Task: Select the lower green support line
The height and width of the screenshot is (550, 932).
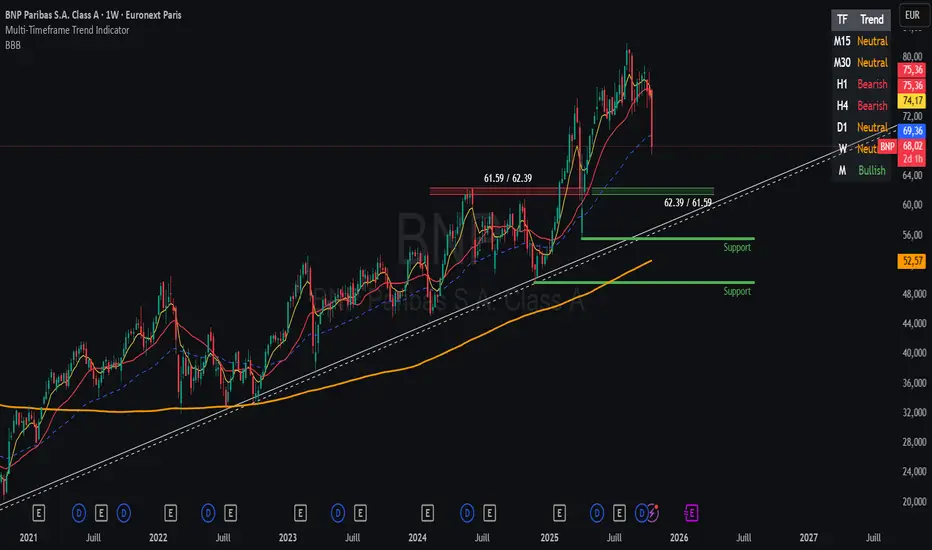Action: (x=644, y=282)
